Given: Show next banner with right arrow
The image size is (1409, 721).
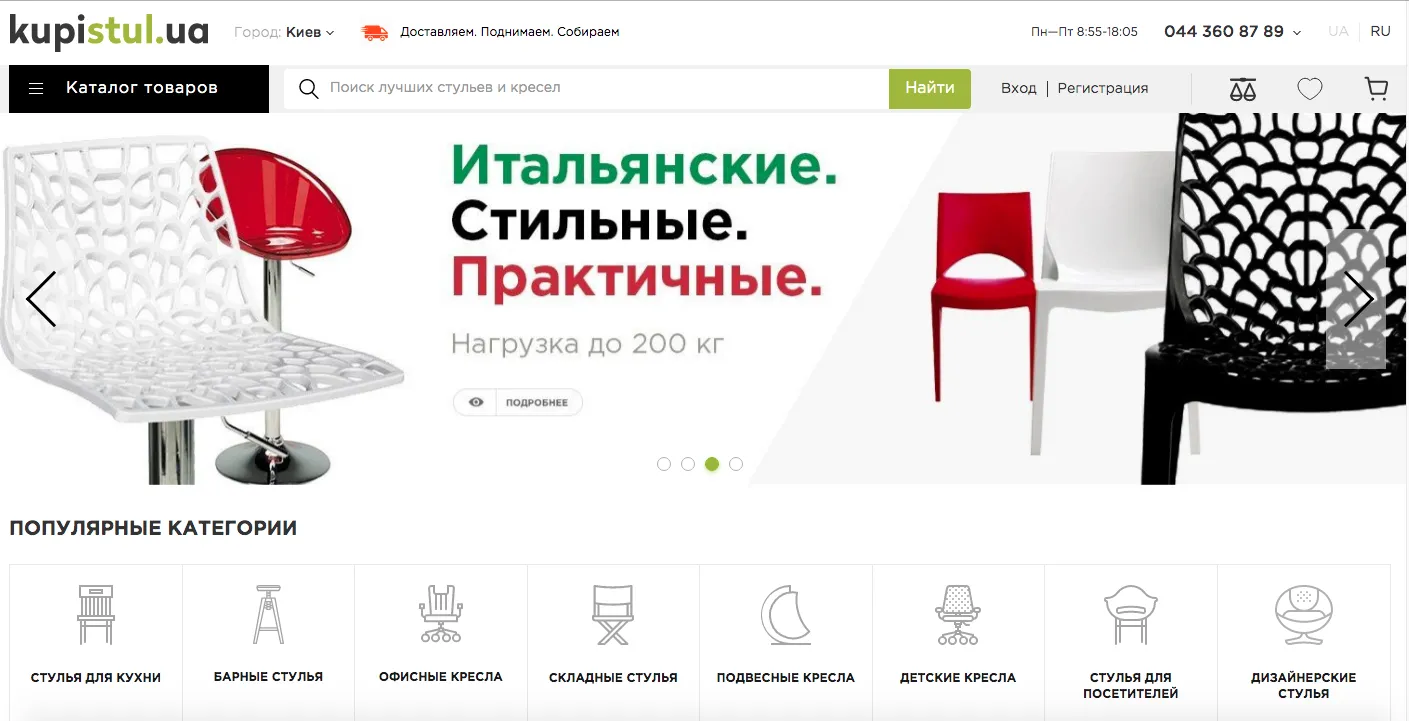Looking at the screenshot, I should pyautogui.click(x=1357, y=299).
